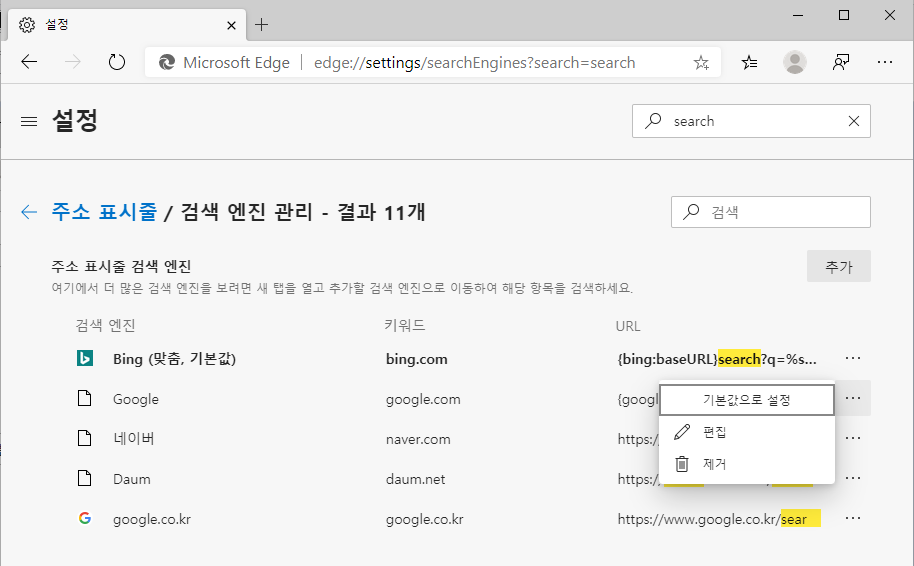
Task: Select 기본값으로 설정 in context menu
Action: click(747, 400)
